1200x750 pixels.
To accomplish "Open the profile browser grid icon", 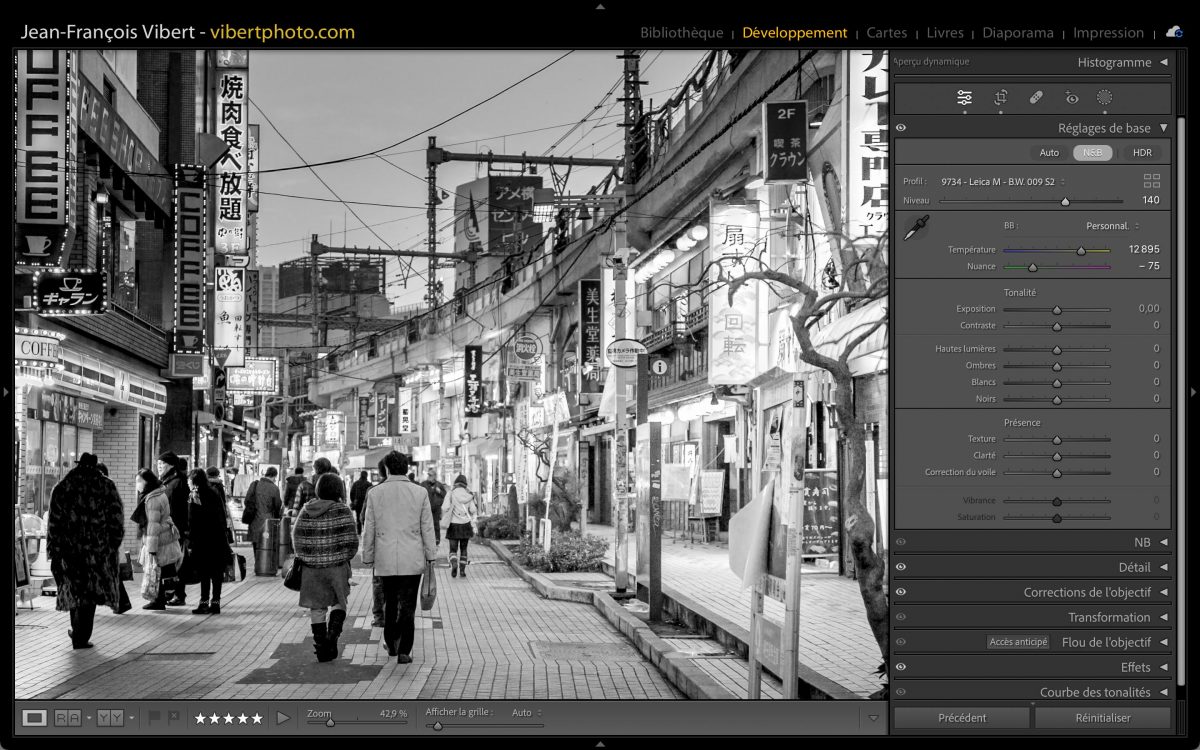I will coord(1152,181).
